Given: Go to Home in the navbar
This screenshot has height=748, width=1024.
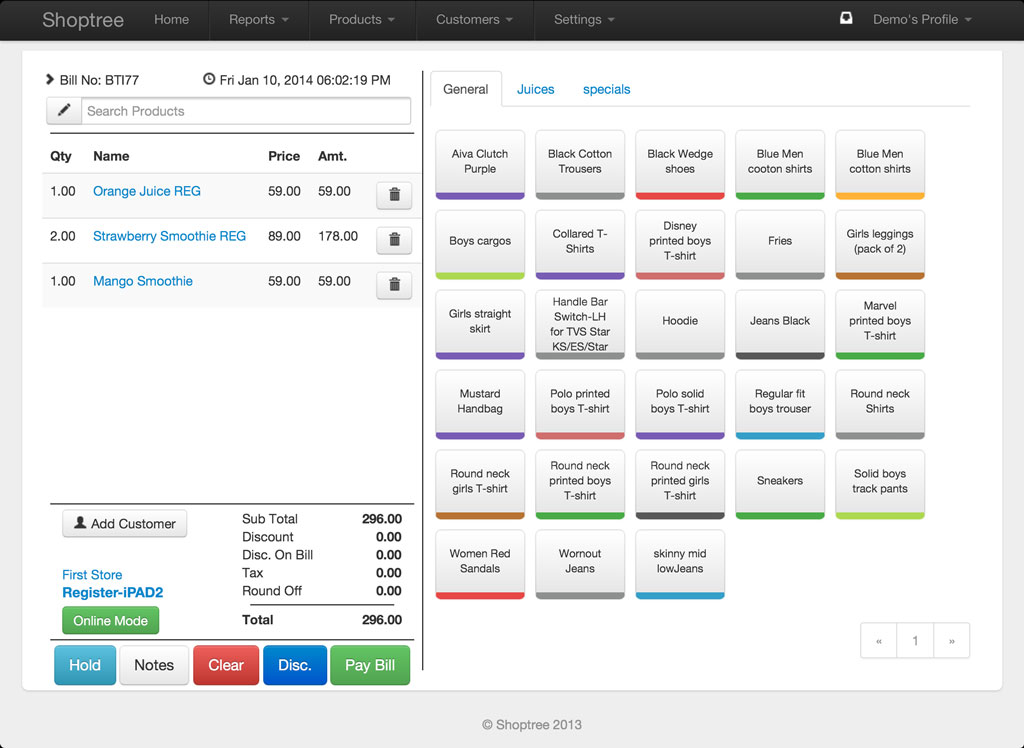Looking at the screenshot, I should [172, 20].
